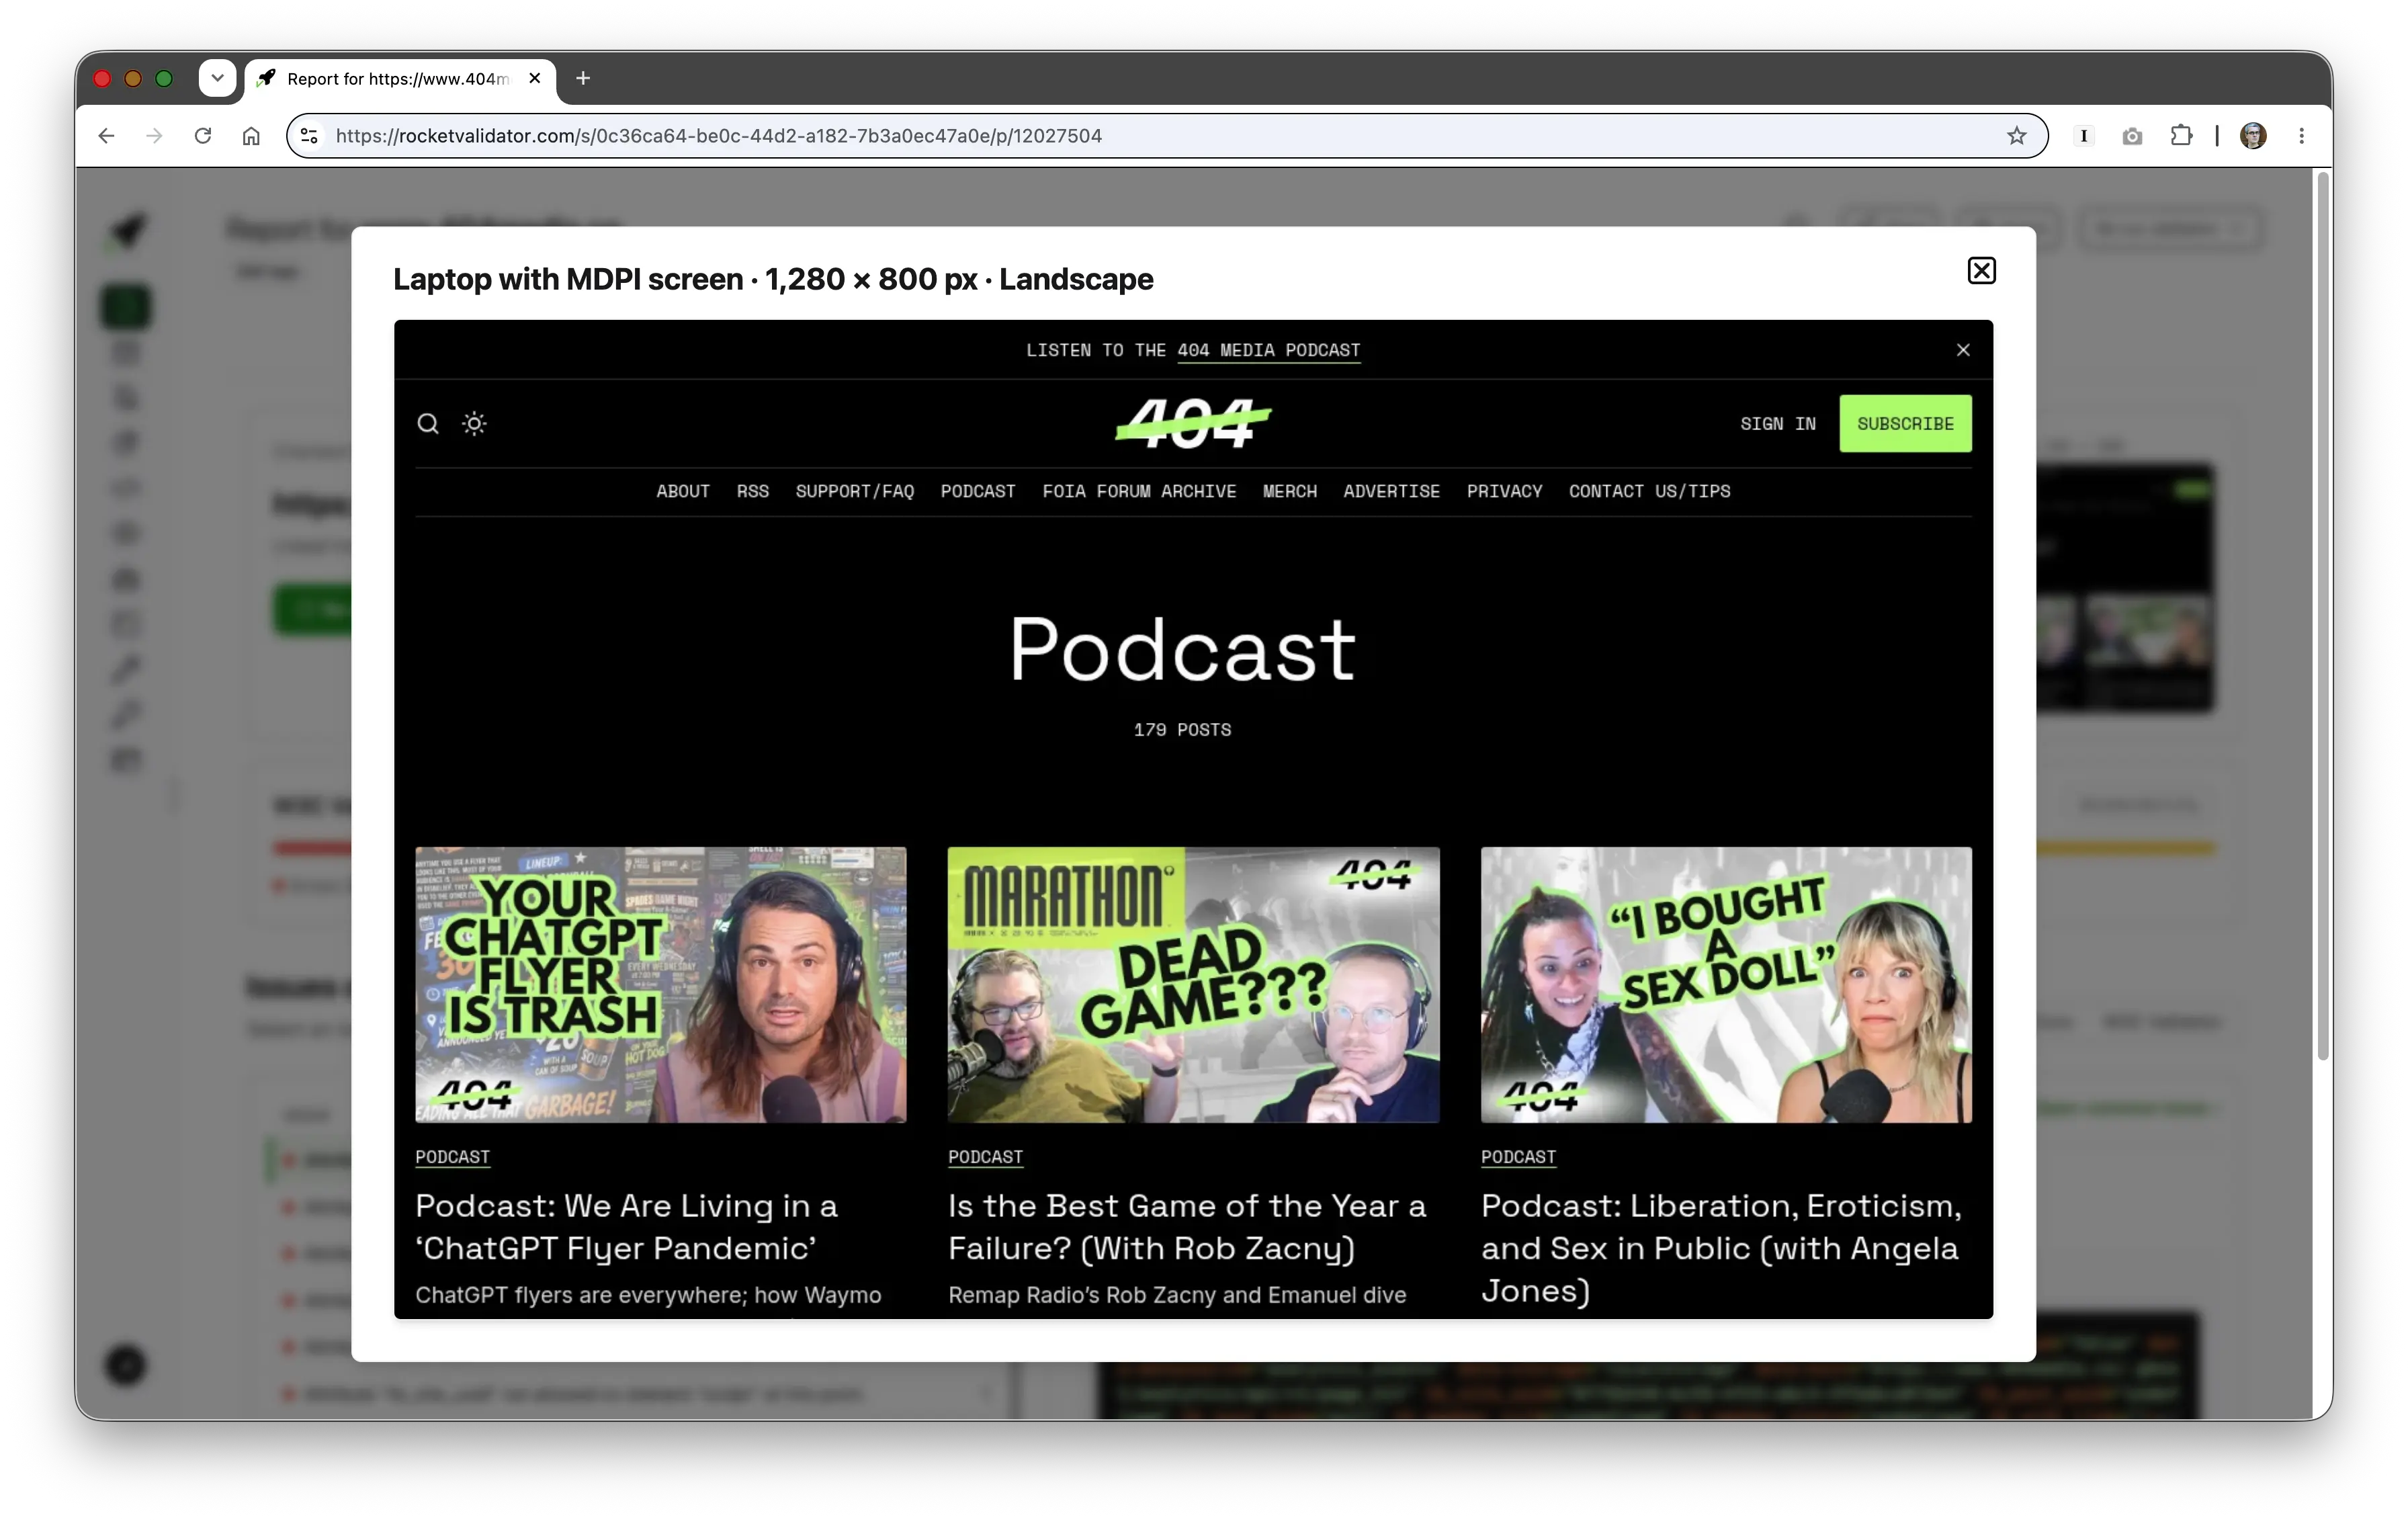The width and height of the screenshot is (2408, 1520).
Task: Open Chrome three-dot menu
Action: coord(2301,136)
